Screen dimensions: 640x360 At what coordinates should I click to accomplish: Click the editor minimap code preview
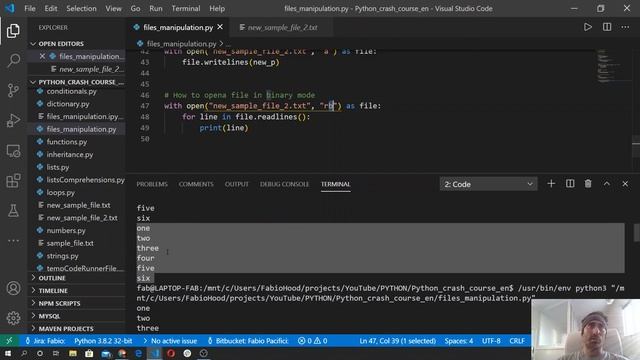pos(609,66)
